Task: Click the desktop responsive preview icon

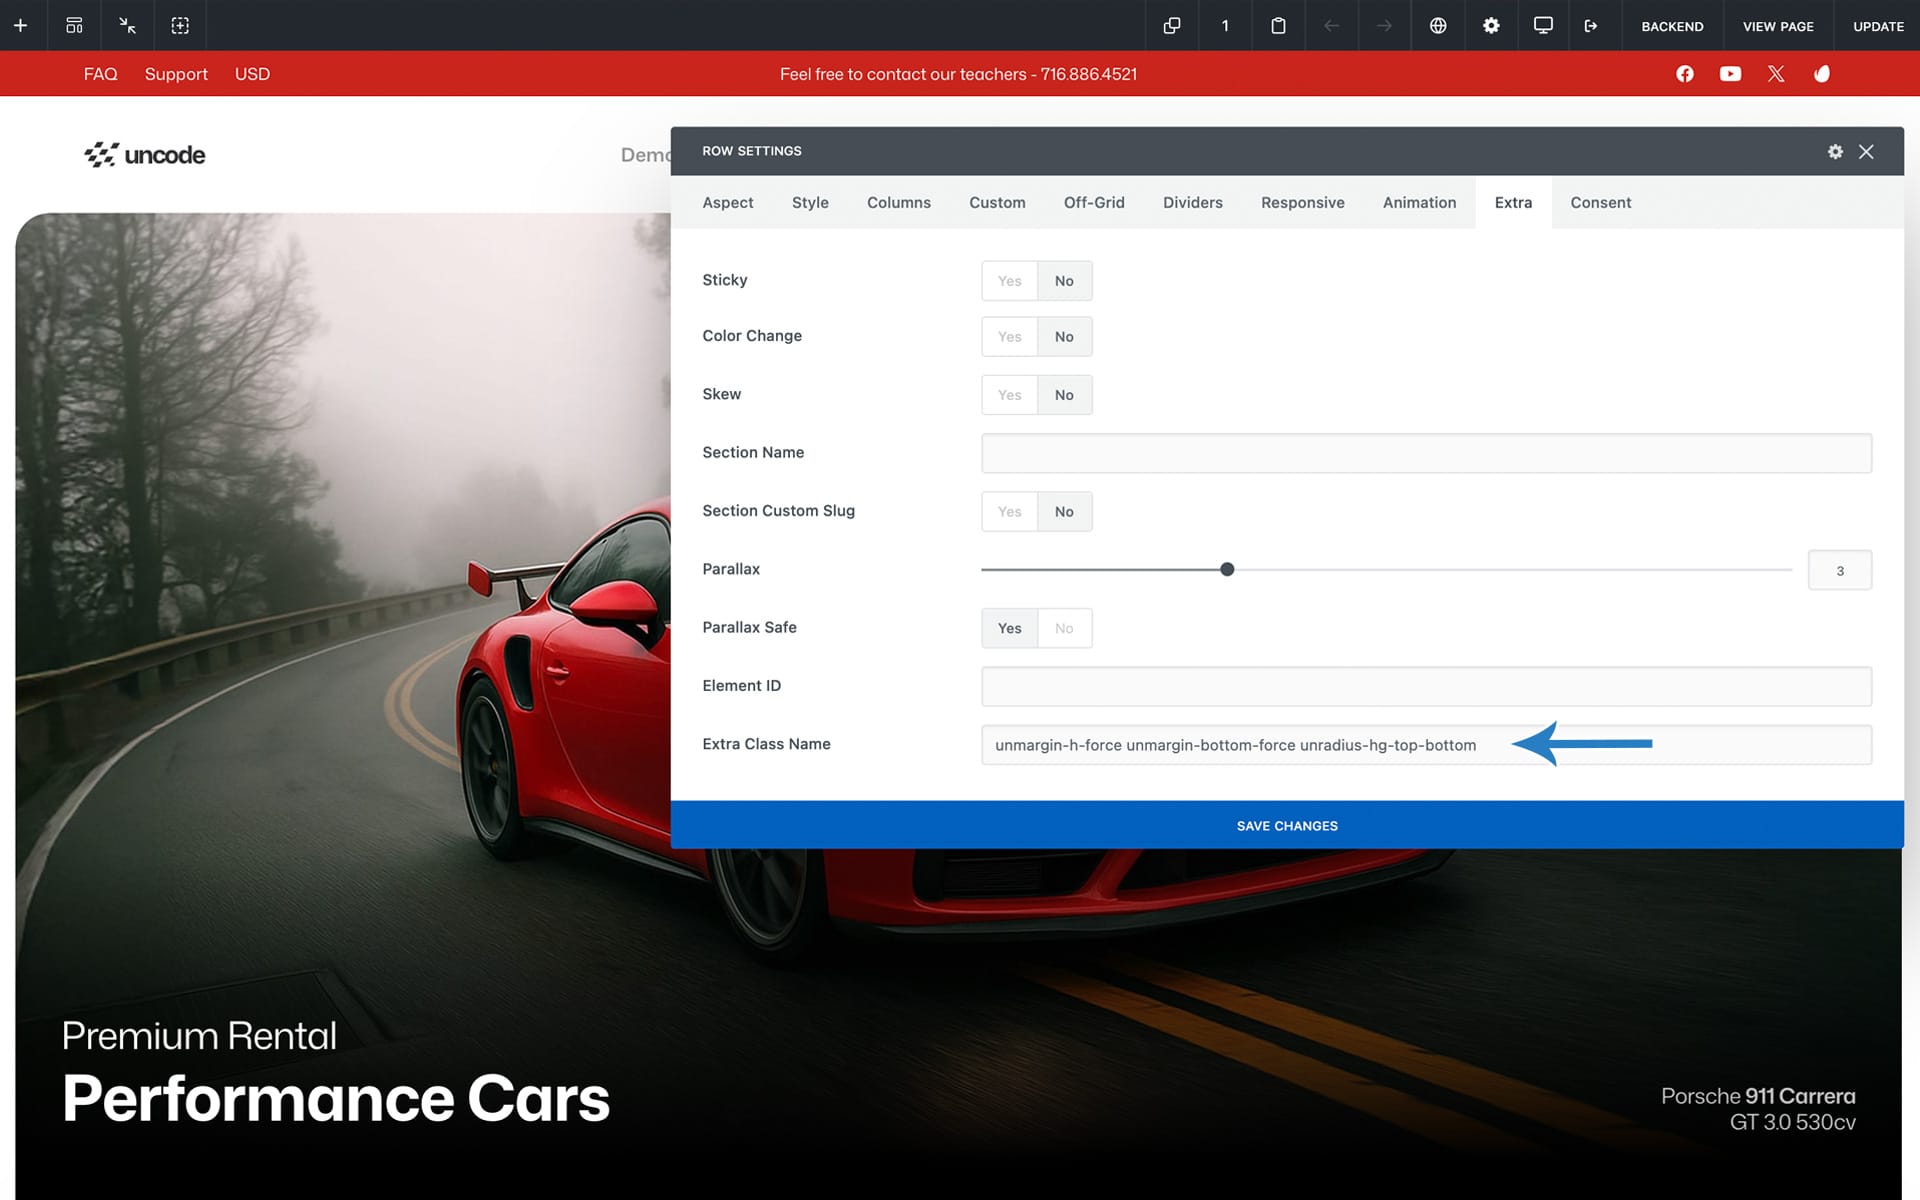Action: (x=1543, y=26)
